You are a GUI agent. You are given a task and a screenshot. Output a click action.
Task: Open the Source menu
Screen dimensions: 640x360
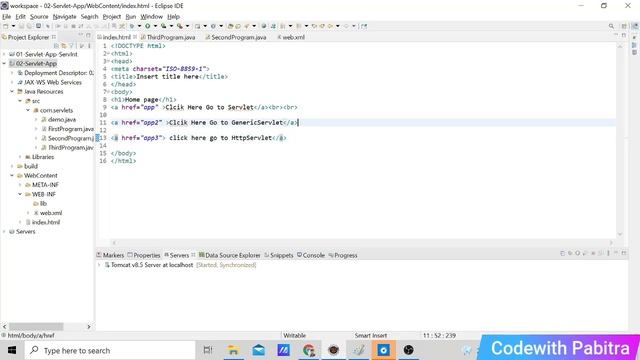(x=39, y=17)
